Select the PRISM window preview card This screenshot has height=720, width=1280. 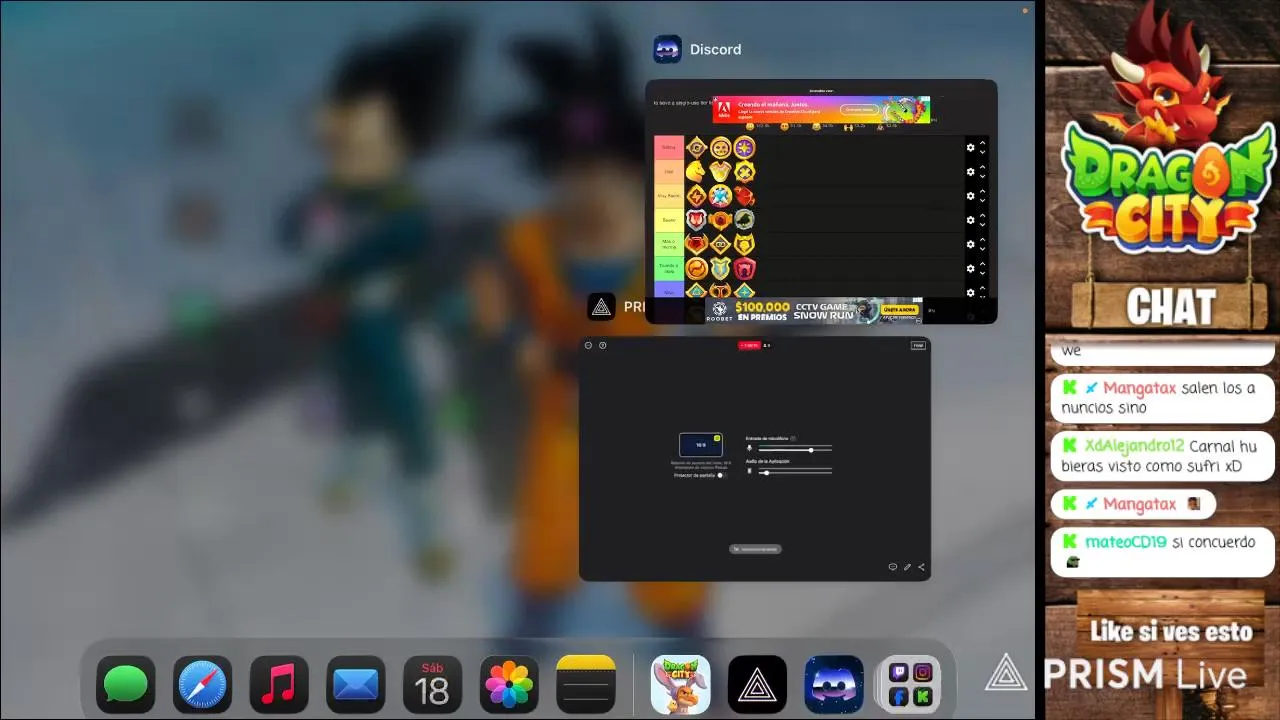[x=755, y=458]
